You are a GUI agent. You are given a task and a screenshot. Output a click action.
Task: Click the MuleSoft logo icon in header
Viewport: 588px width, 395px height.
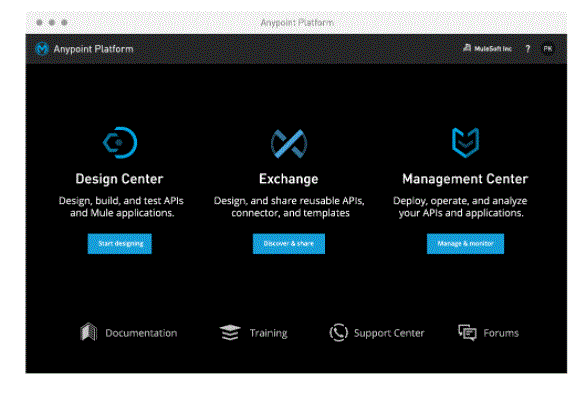pos(42,49)
